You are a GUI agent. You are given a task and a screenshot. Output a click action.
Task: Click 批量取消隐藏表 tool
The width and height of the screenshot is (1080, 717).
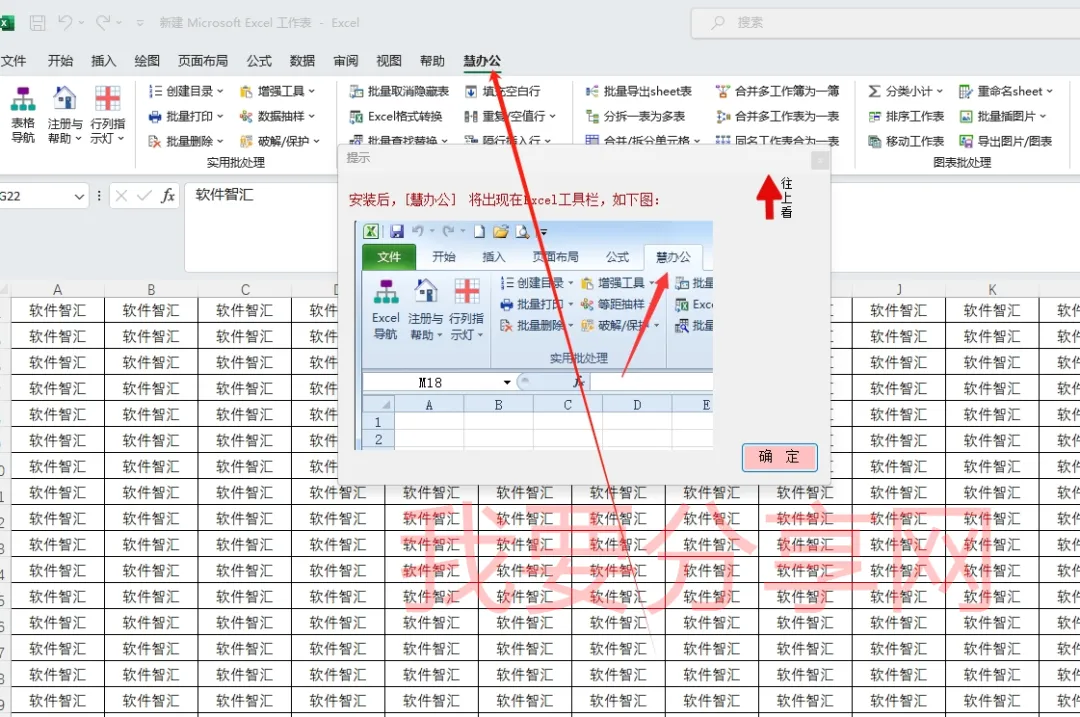point(399,91)
